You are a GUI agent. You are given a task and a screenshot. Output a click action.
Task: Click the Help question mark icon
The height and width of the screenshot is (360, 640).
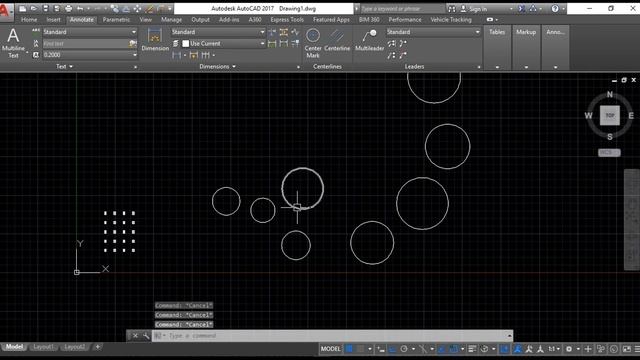click(555, 8)
